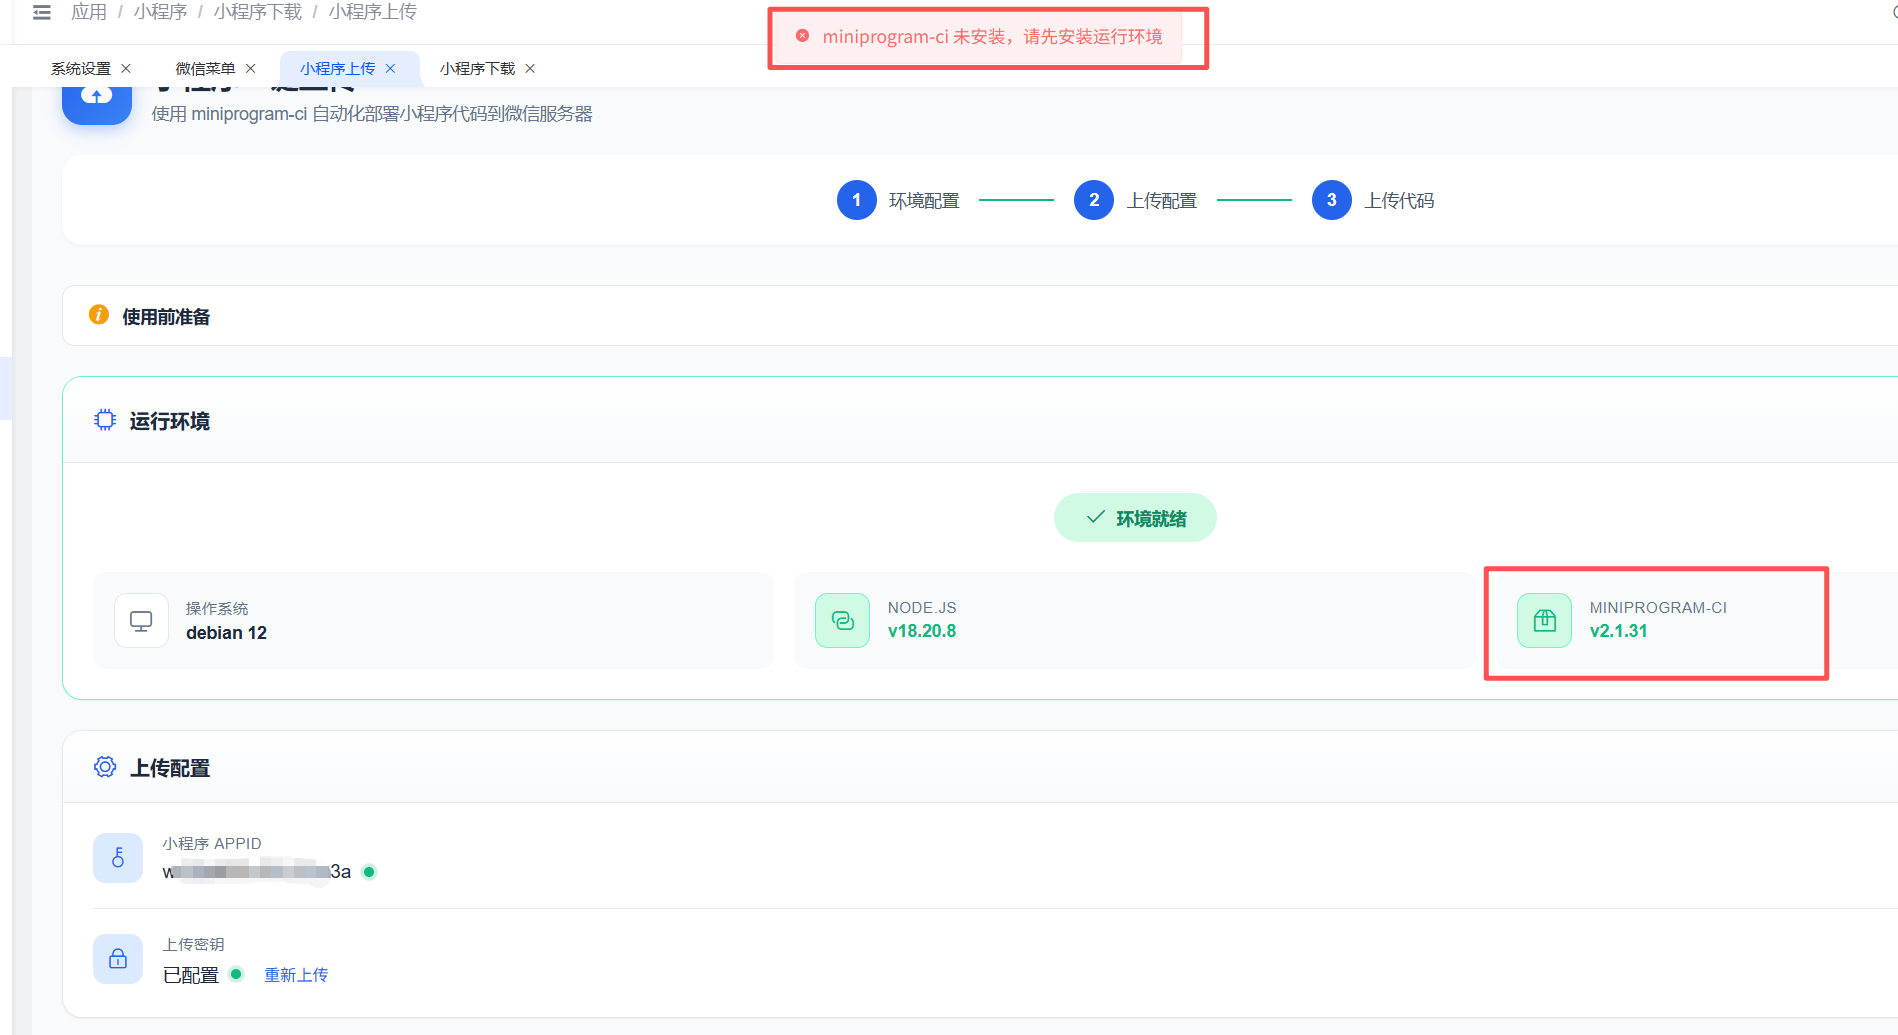Click the 重新上传 link

296,975
